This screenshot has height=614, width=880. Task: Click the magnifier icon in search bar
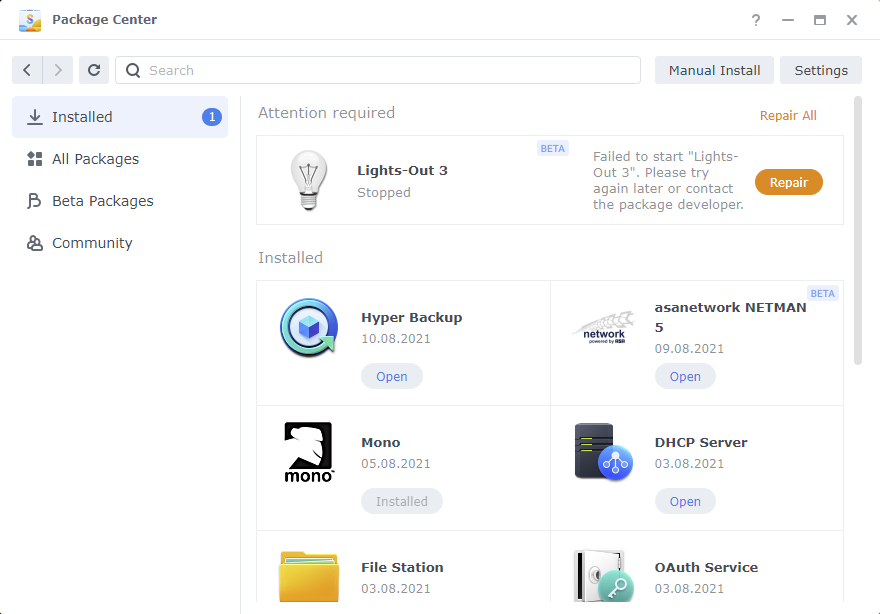point(133,70)
